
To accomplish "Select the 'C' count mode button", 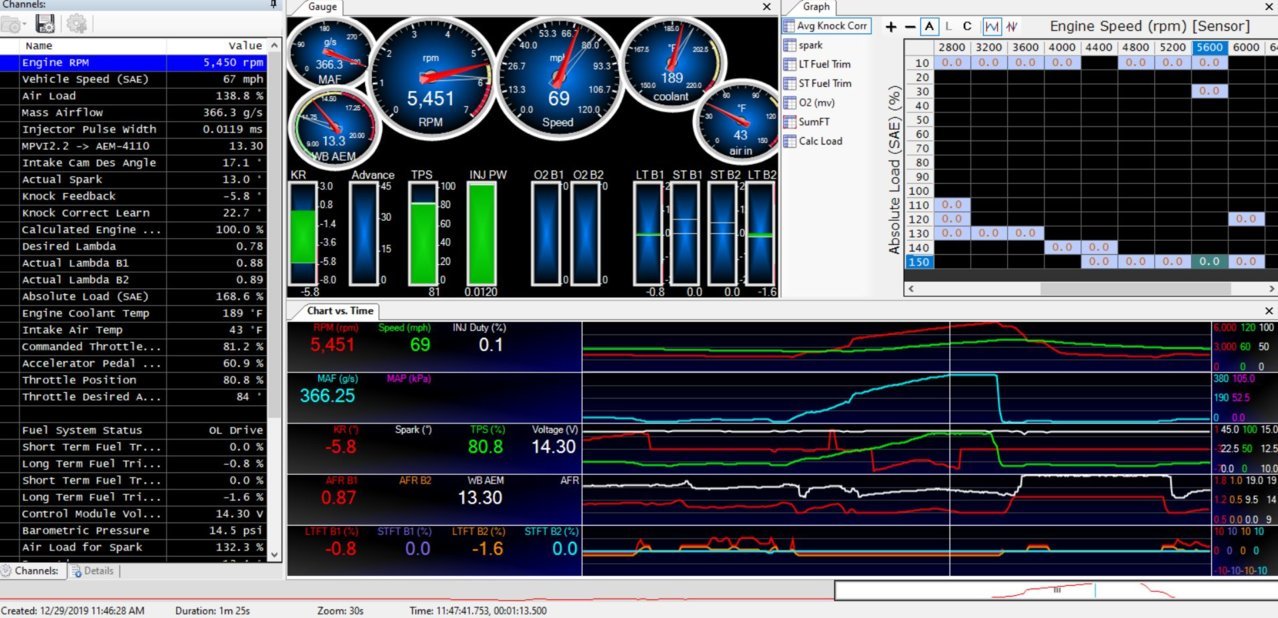I will tap(967, 27).
